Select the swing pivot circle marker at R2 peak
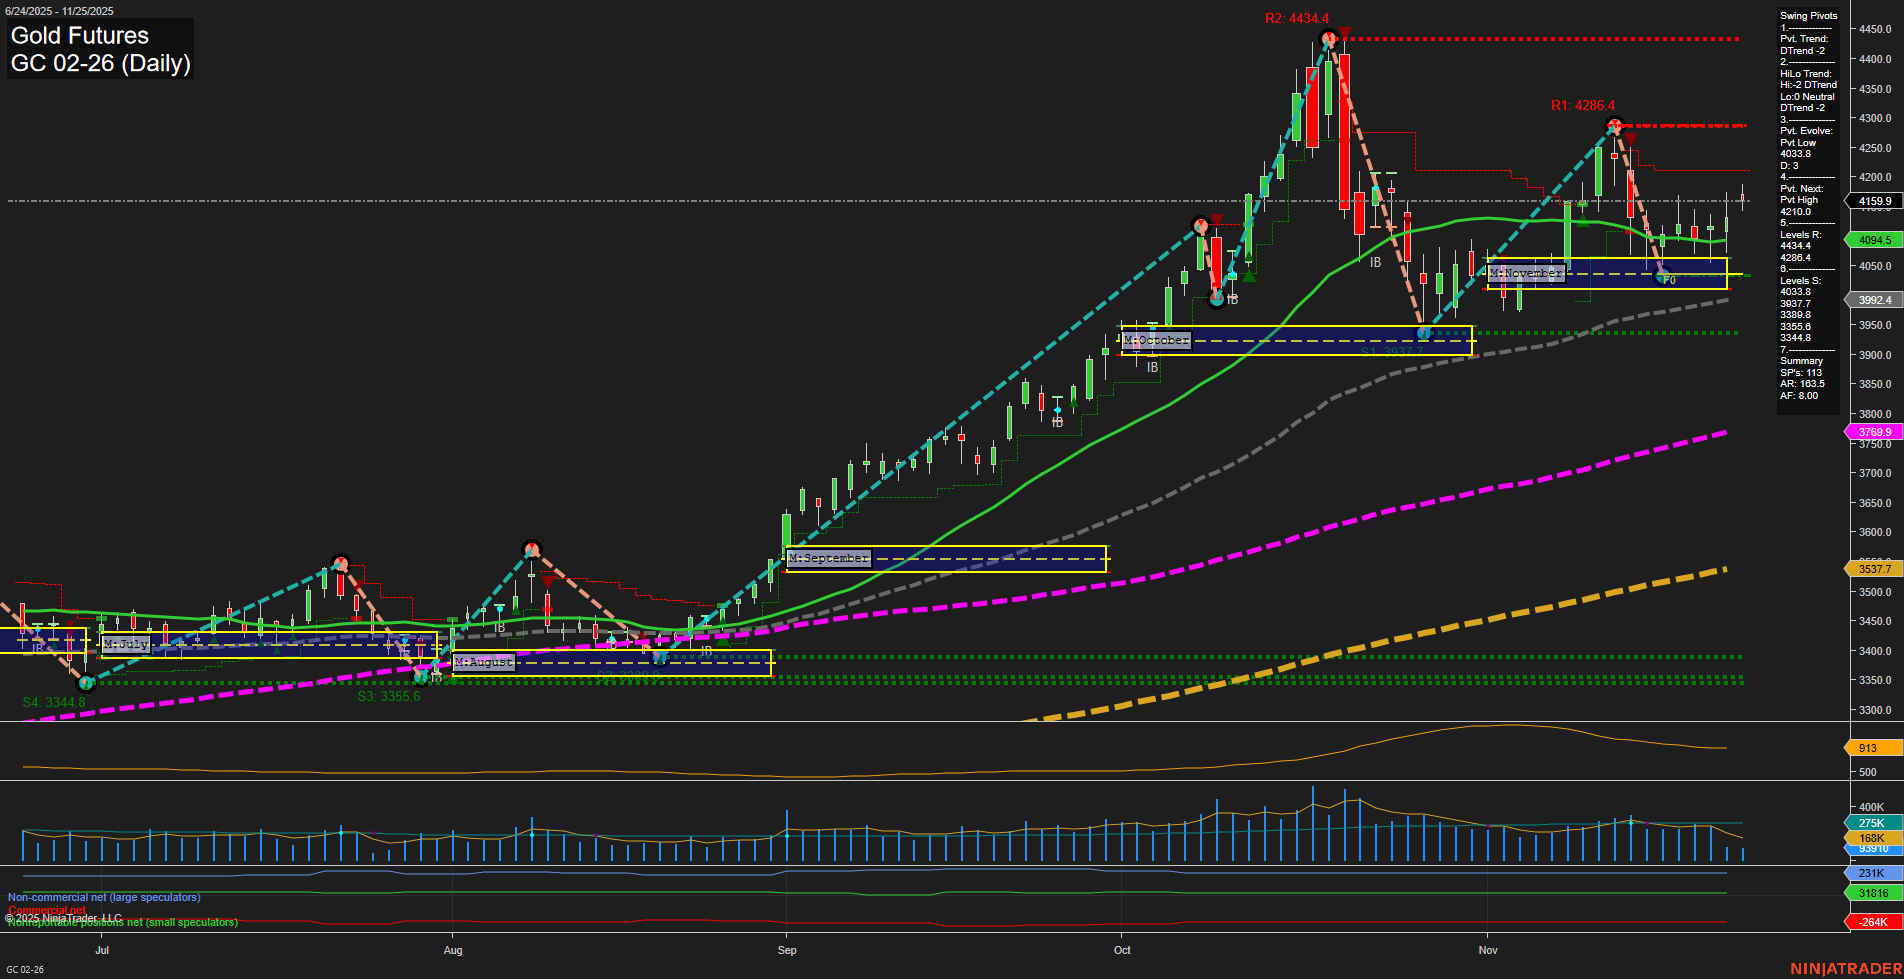The height and width of the screenshot is (979, 1904). (x=1328, y=37)
